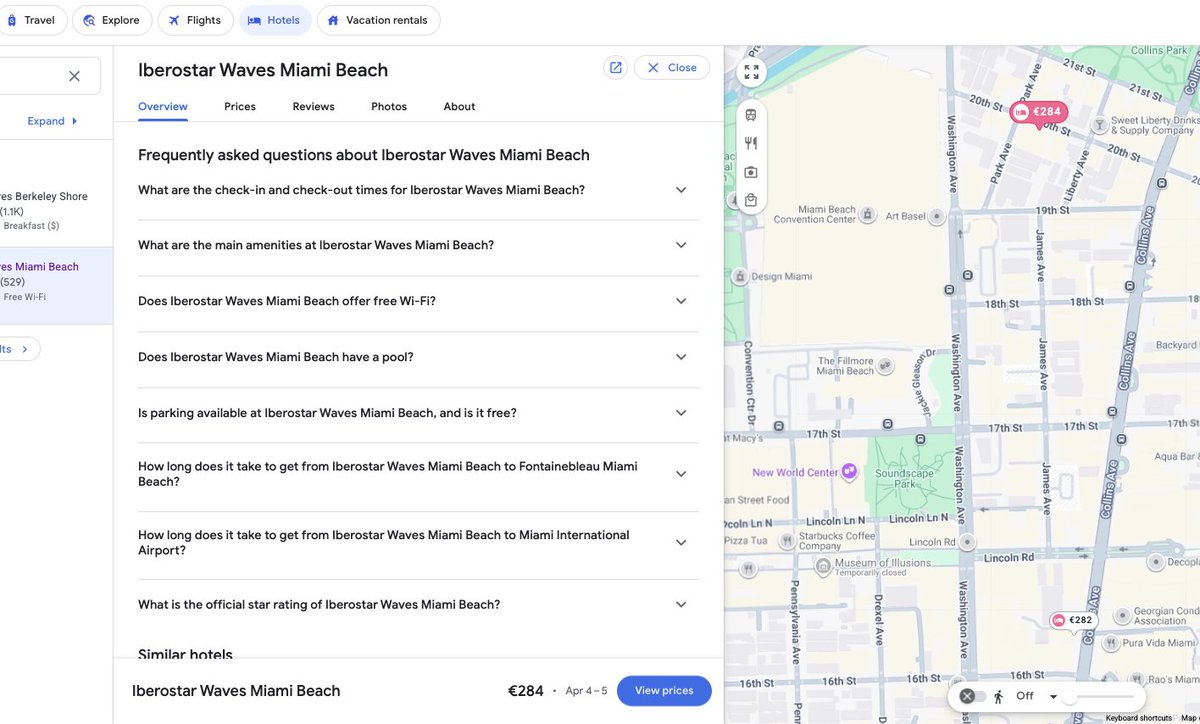Select the Hotels tab

(274, 20)
